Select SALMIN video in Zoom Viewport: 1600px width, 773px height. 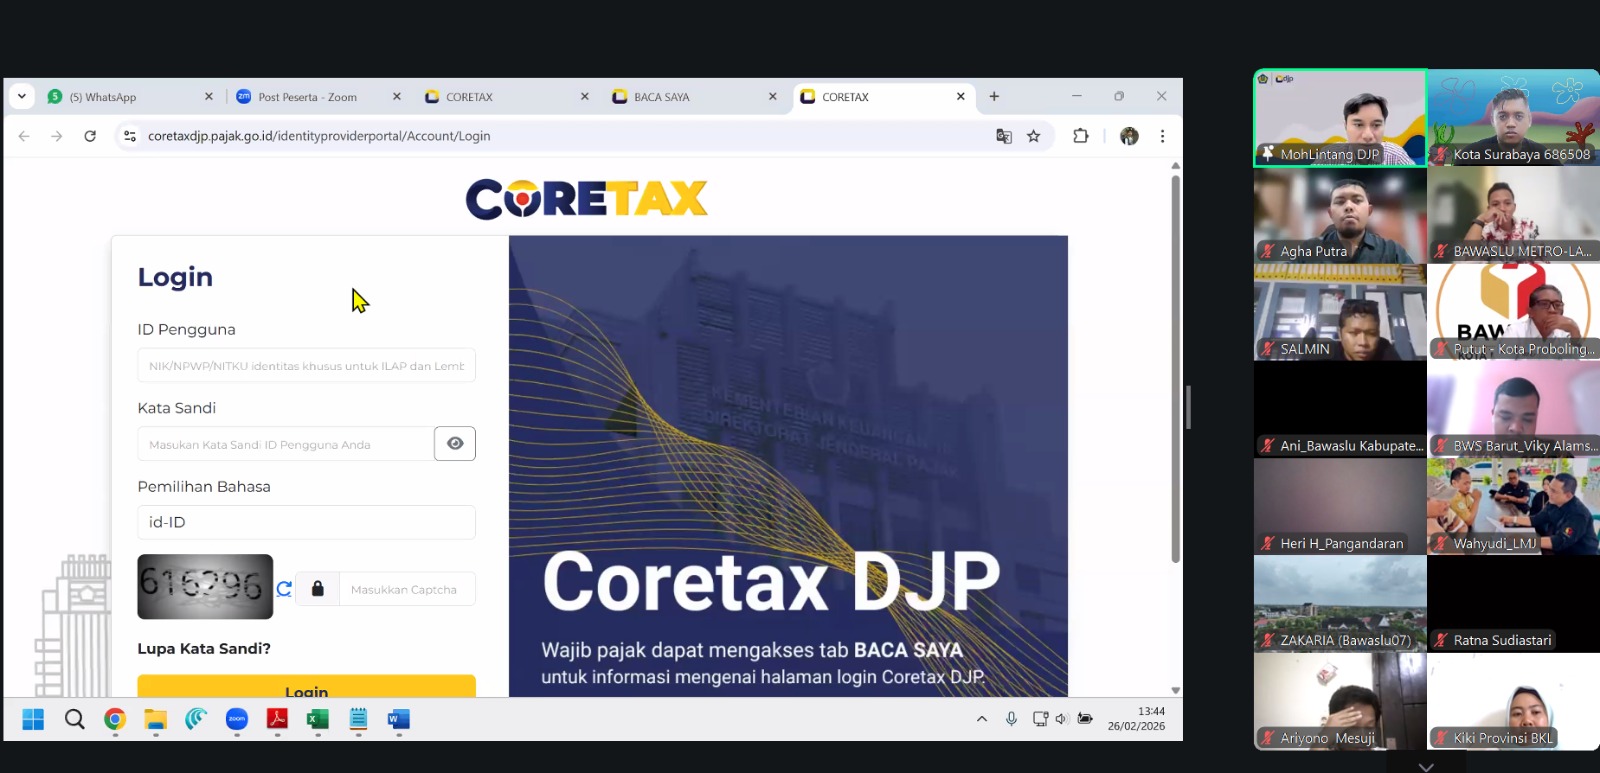pyautogui.click(x=1340, y=312)
